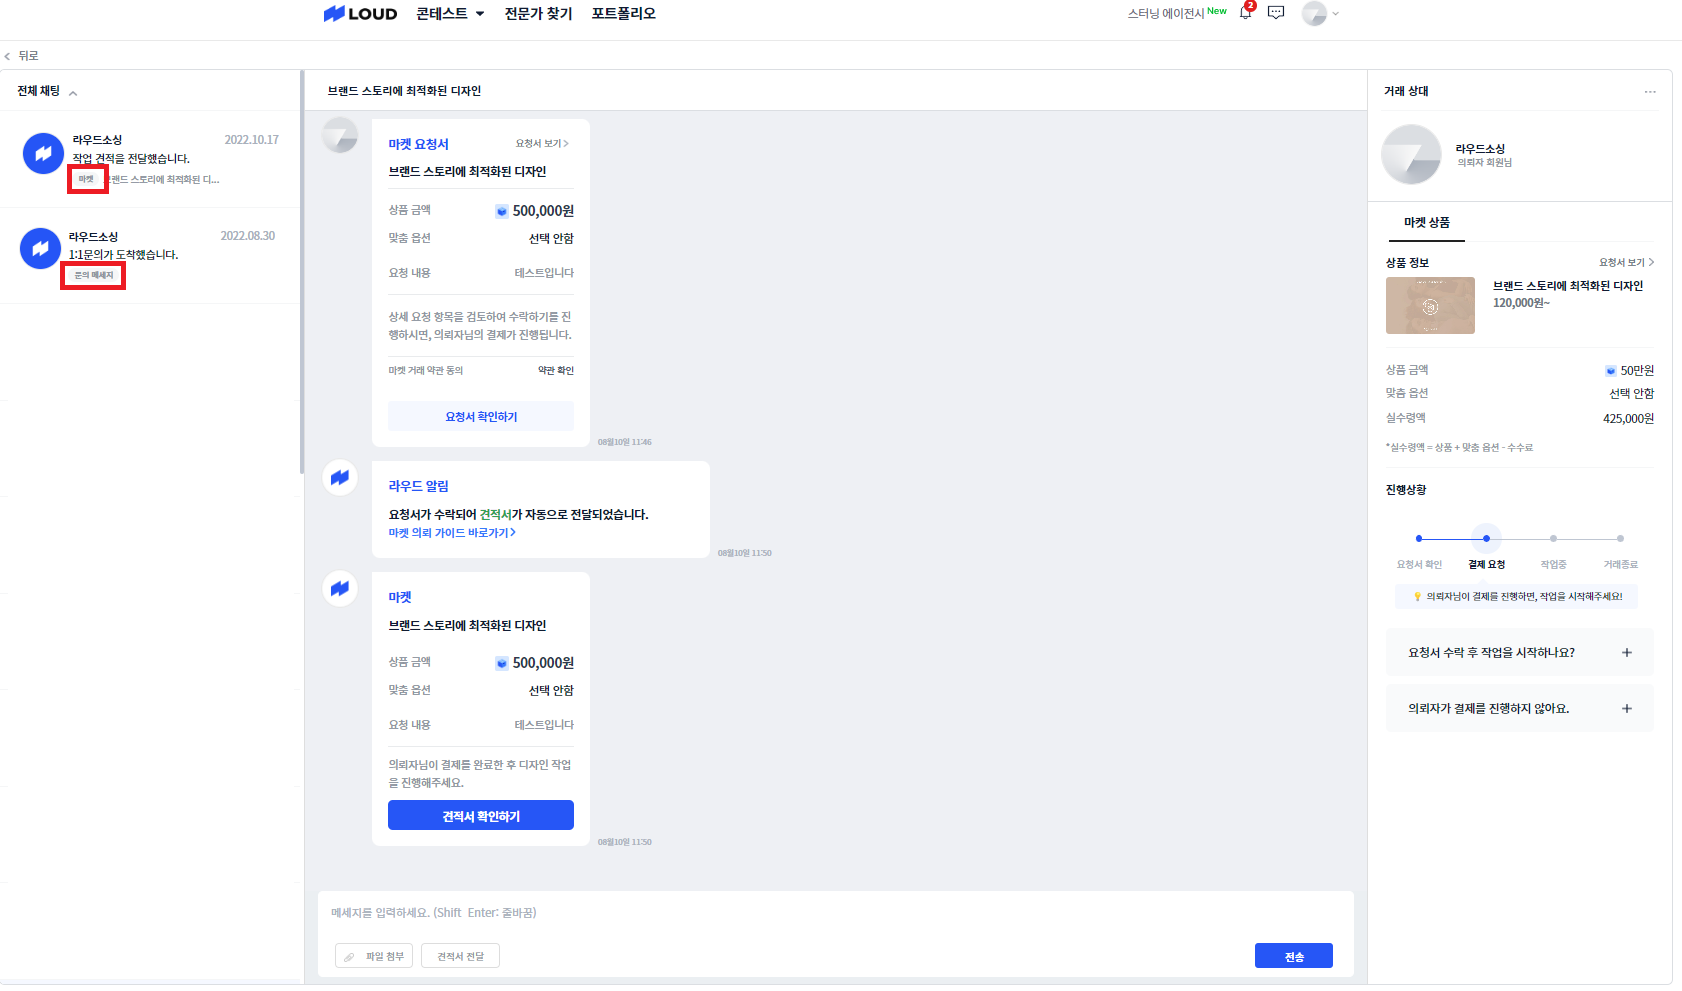Click the 실수령액 value 425,000원
This screenshot has height=991, width=1682.
[1628, 419]
